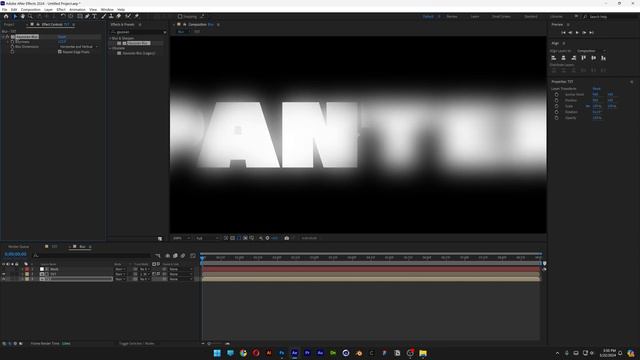Open Parent & Link dropdown for layer 1
Viewport: 640px width, 360px height.
[x=180, y=269]
